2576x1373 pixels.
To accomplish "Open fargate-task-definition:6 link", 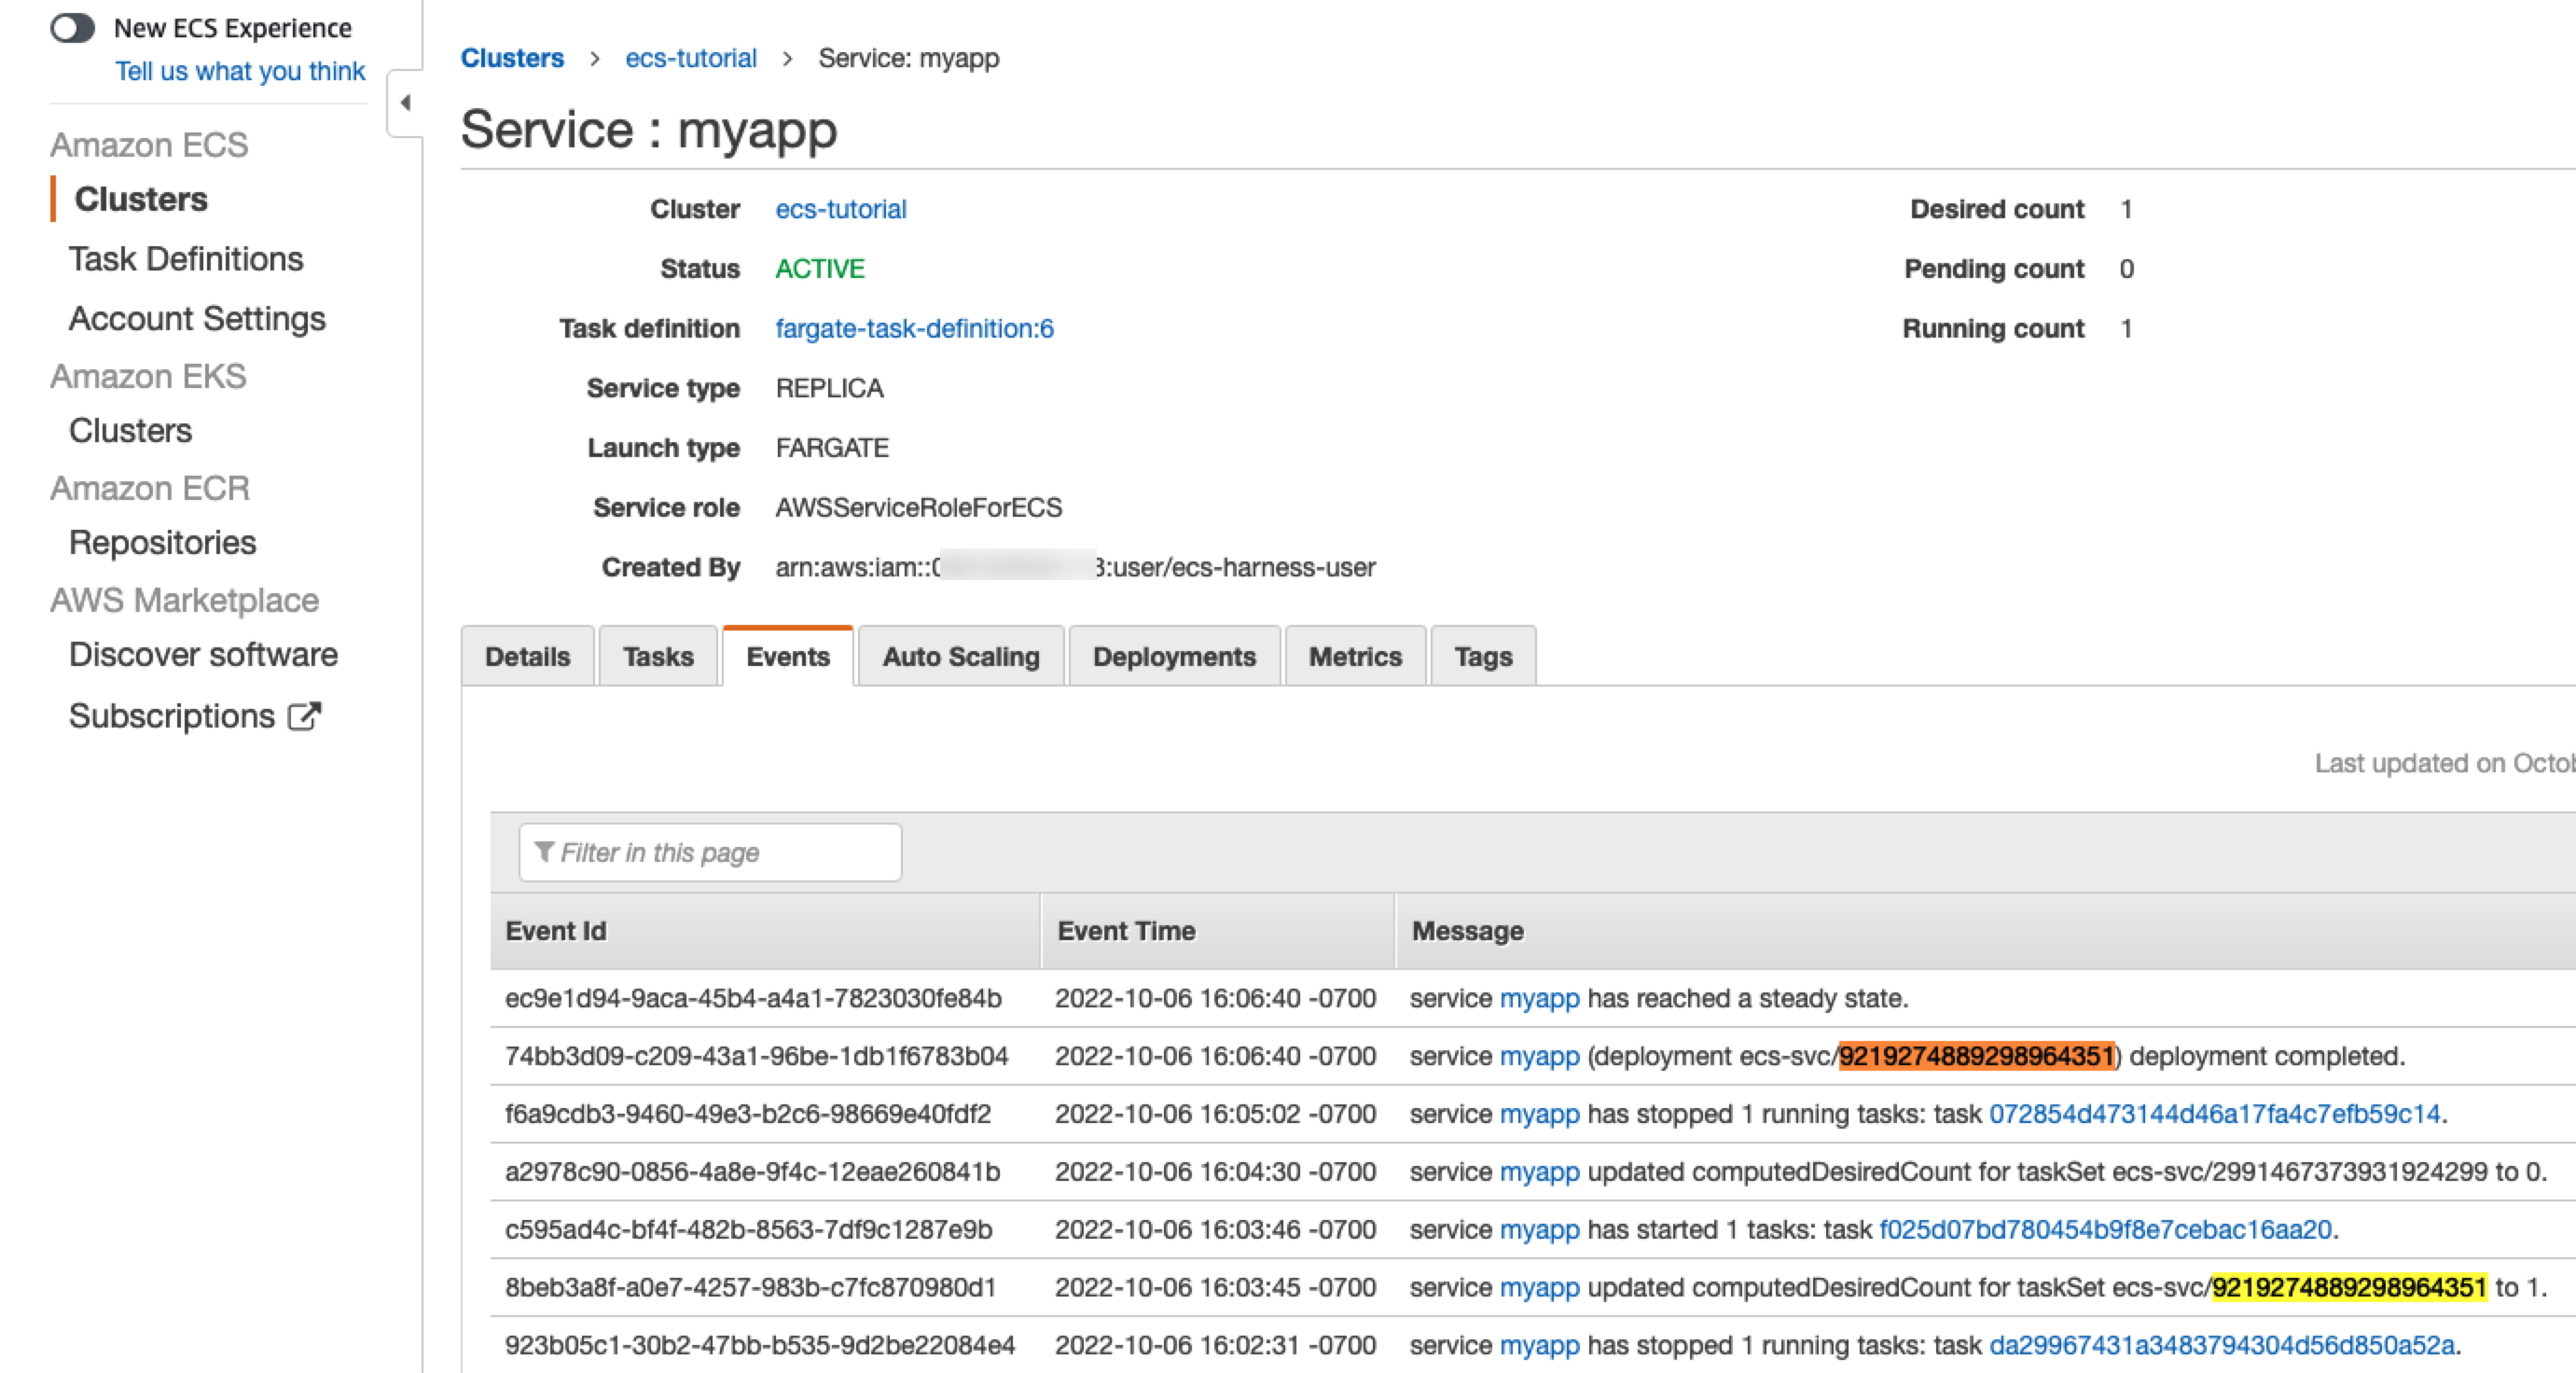I will point(914,329).
